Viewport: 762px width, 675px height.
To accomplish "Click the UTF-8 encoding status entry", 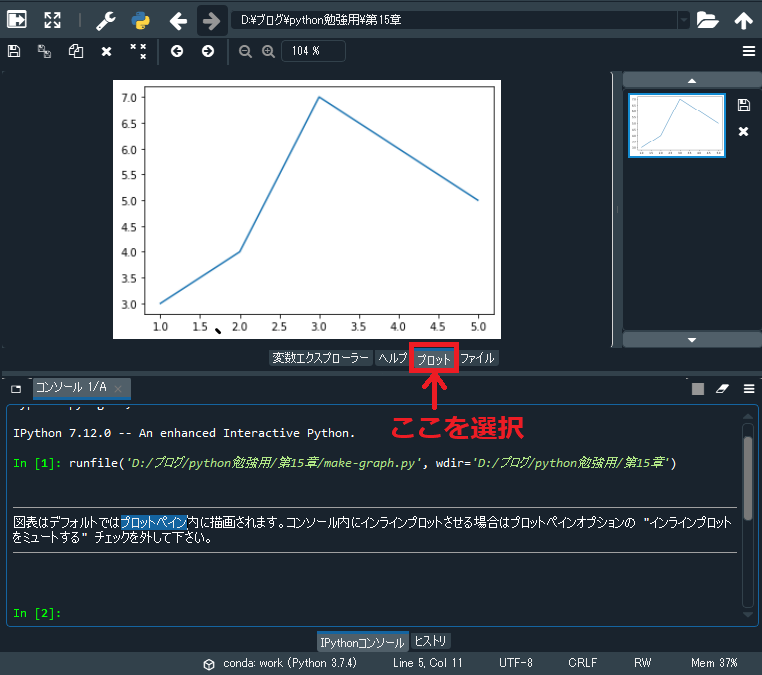I will pyautogui.click(x=516, y=663).
